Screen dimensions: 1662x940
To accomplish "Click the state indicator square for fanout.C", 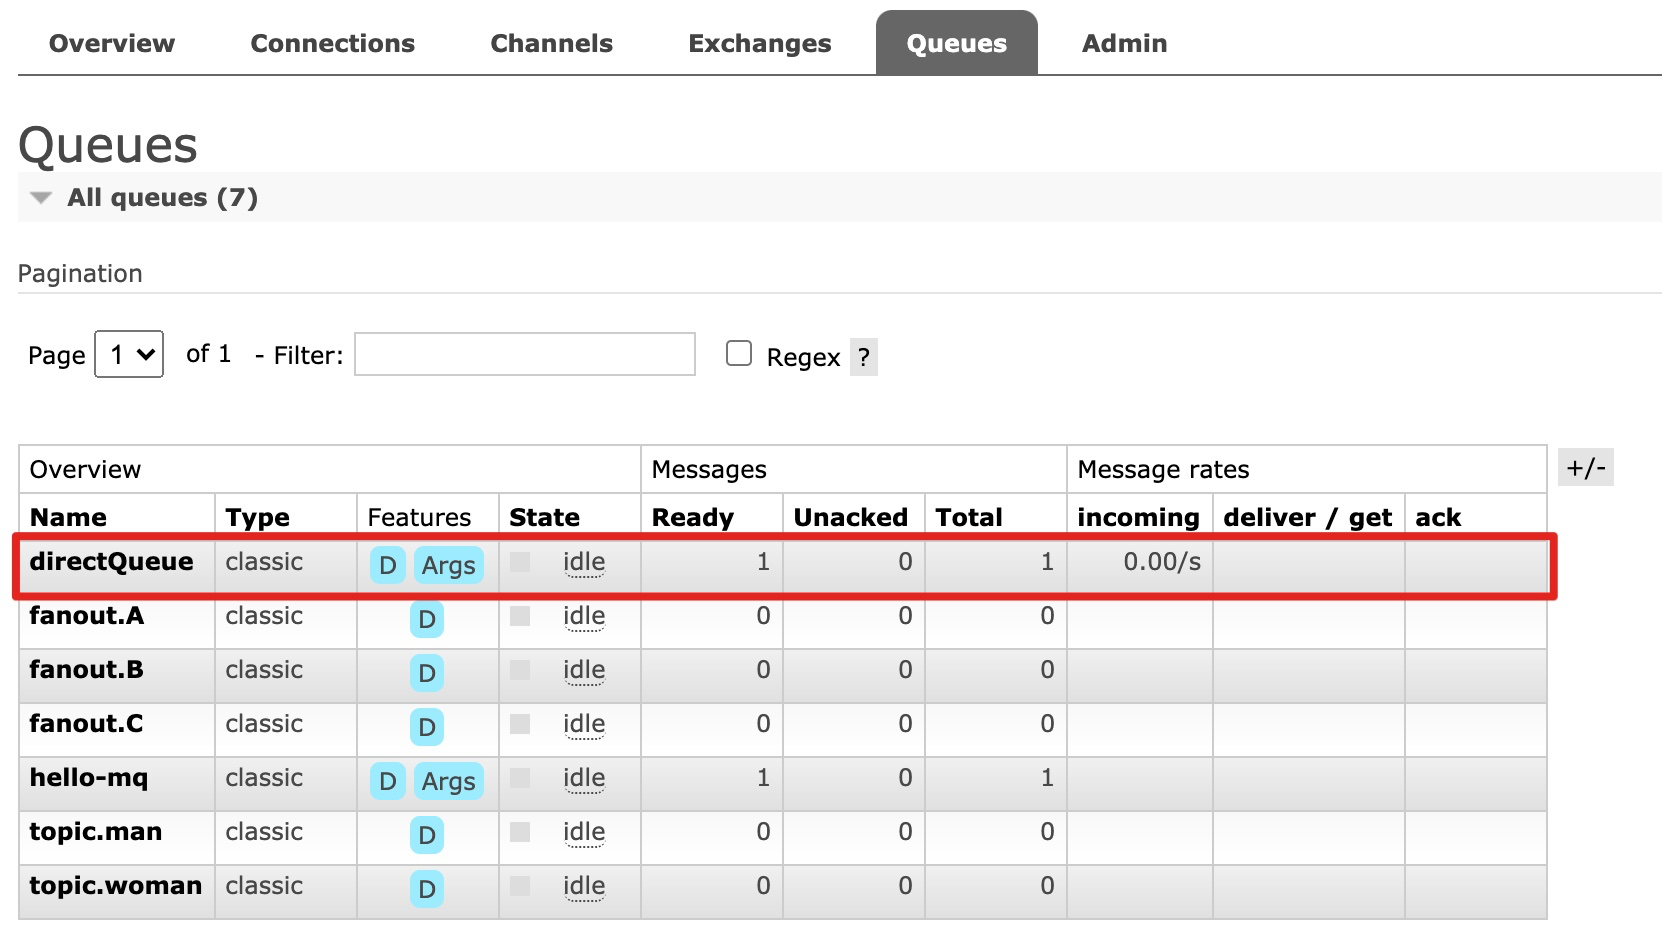I will [x=520, y=724].
